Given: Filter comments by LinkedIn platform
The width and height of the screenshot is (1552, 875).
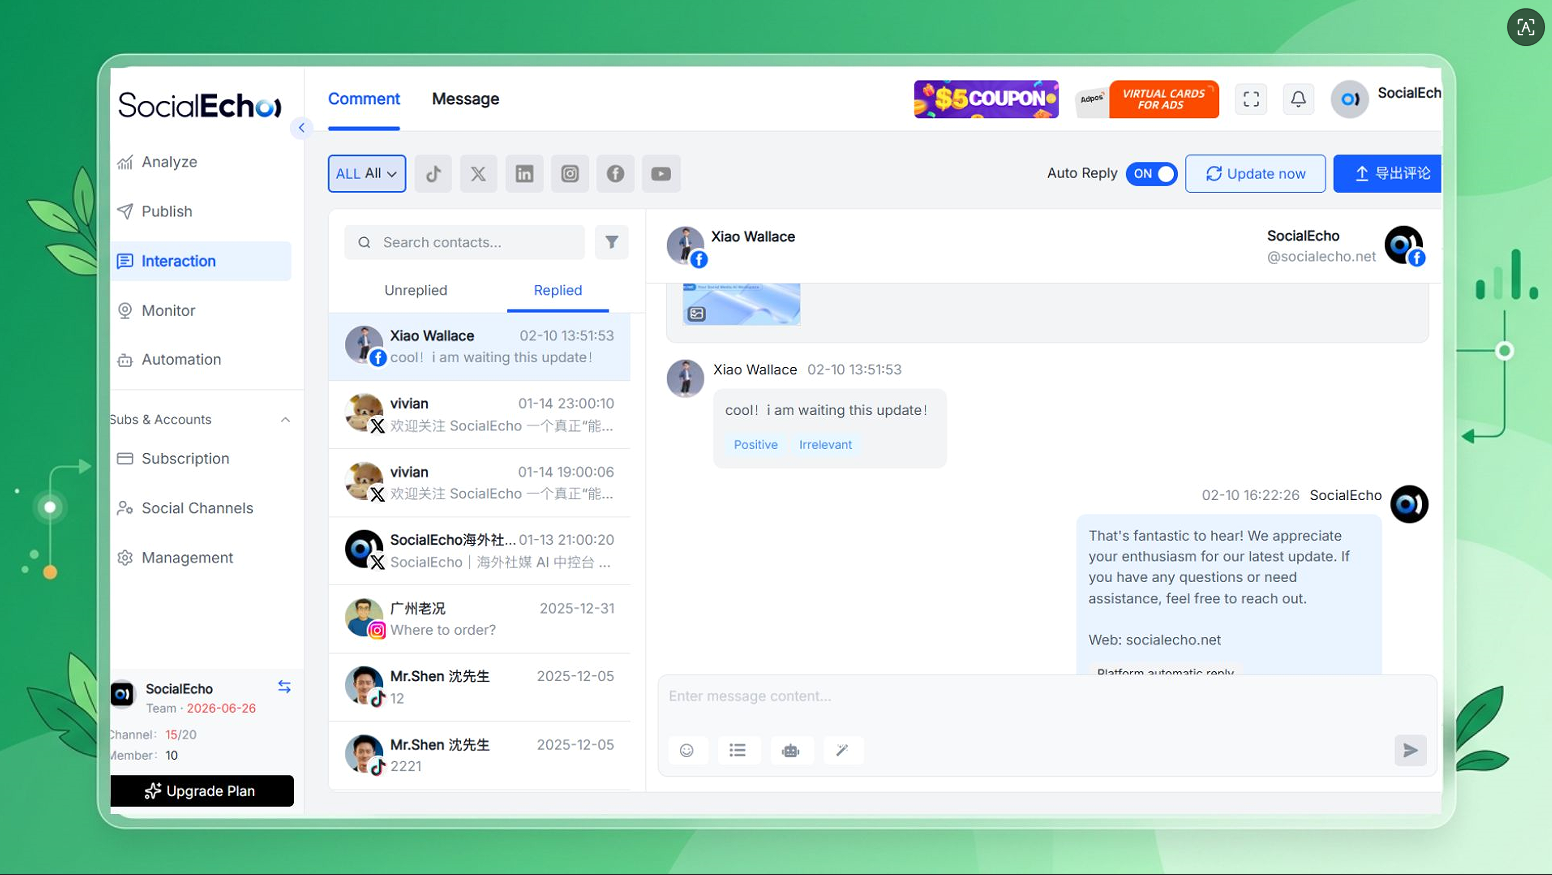Looking at the screenshot, I should pyautogui.click(x=524, y=174).
